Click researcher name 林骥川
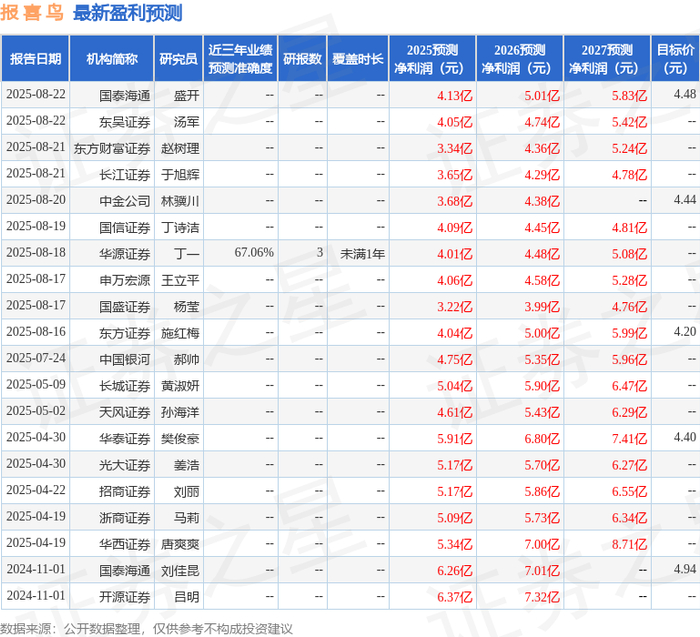 pyautogui.click(x=180, y=201)
